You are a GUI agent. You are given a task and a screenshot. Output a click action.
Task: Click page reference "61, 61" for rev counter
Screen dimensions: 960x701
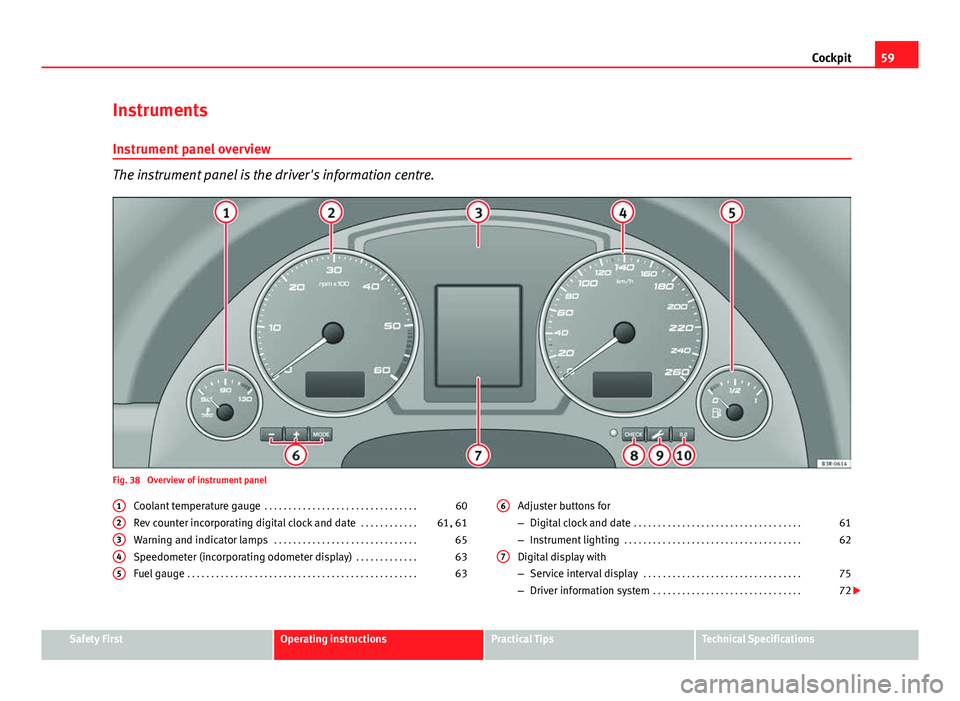(x=452, y=523)
